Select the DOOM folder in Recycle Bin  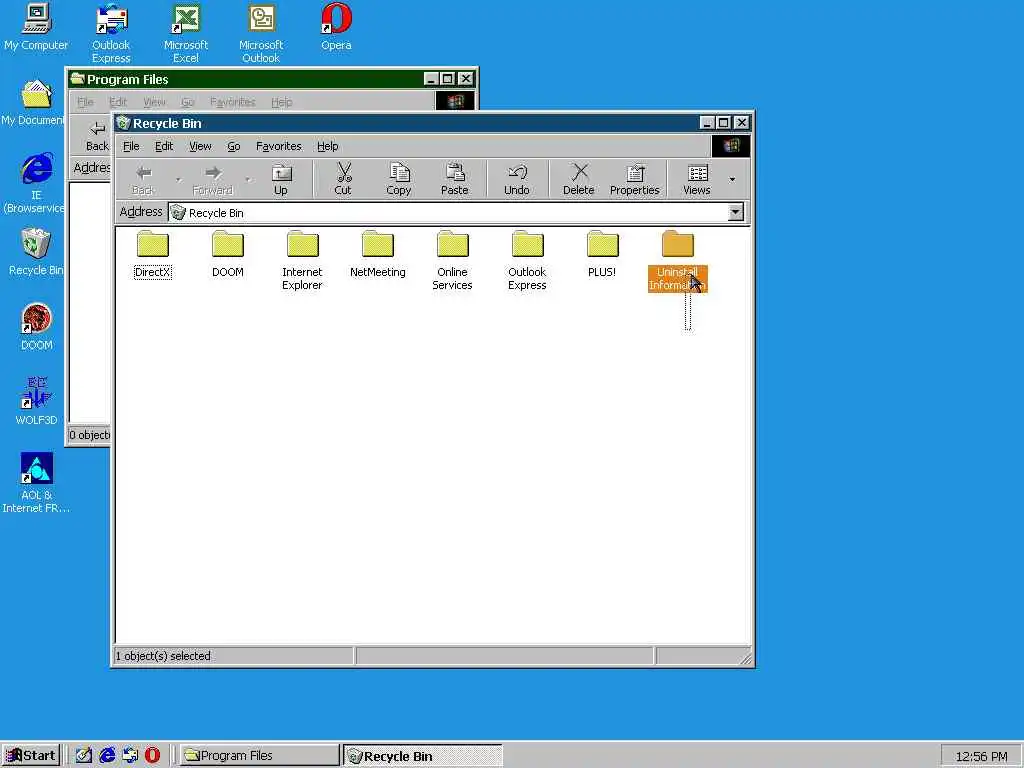click(227, 255)
